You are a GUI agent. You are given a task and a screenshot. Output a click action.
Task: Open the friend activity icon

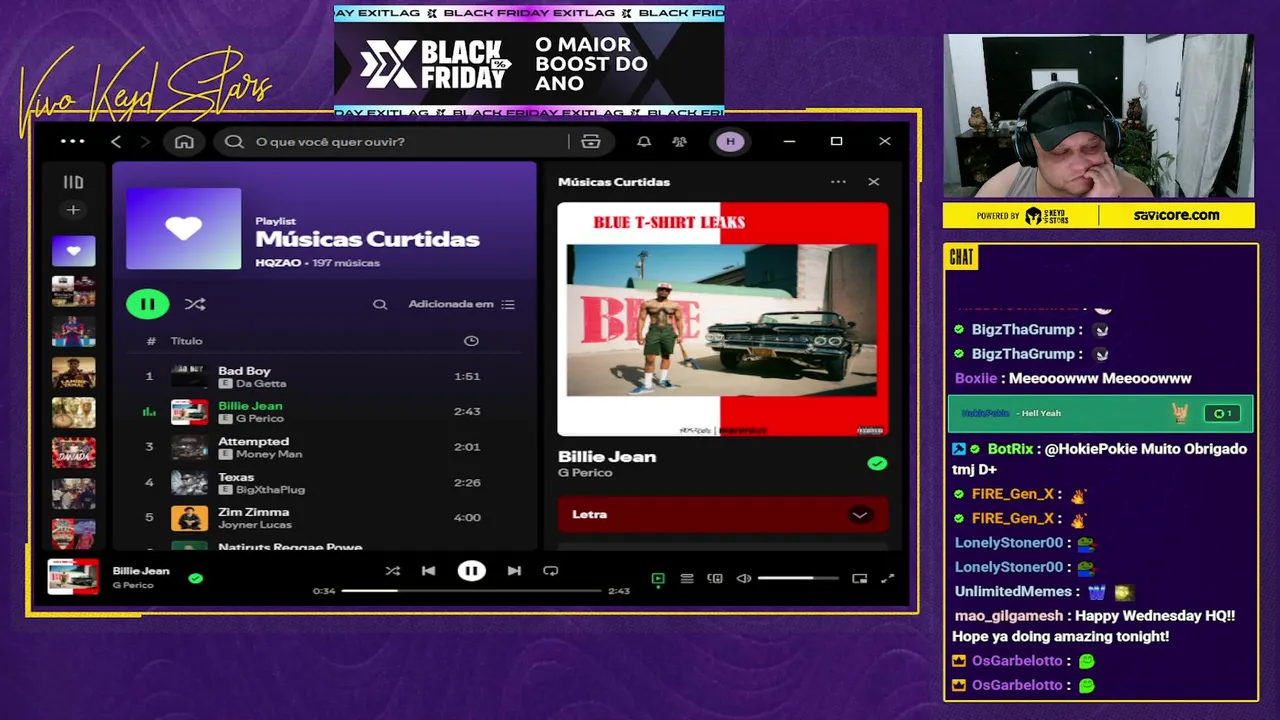coord(680,141)
